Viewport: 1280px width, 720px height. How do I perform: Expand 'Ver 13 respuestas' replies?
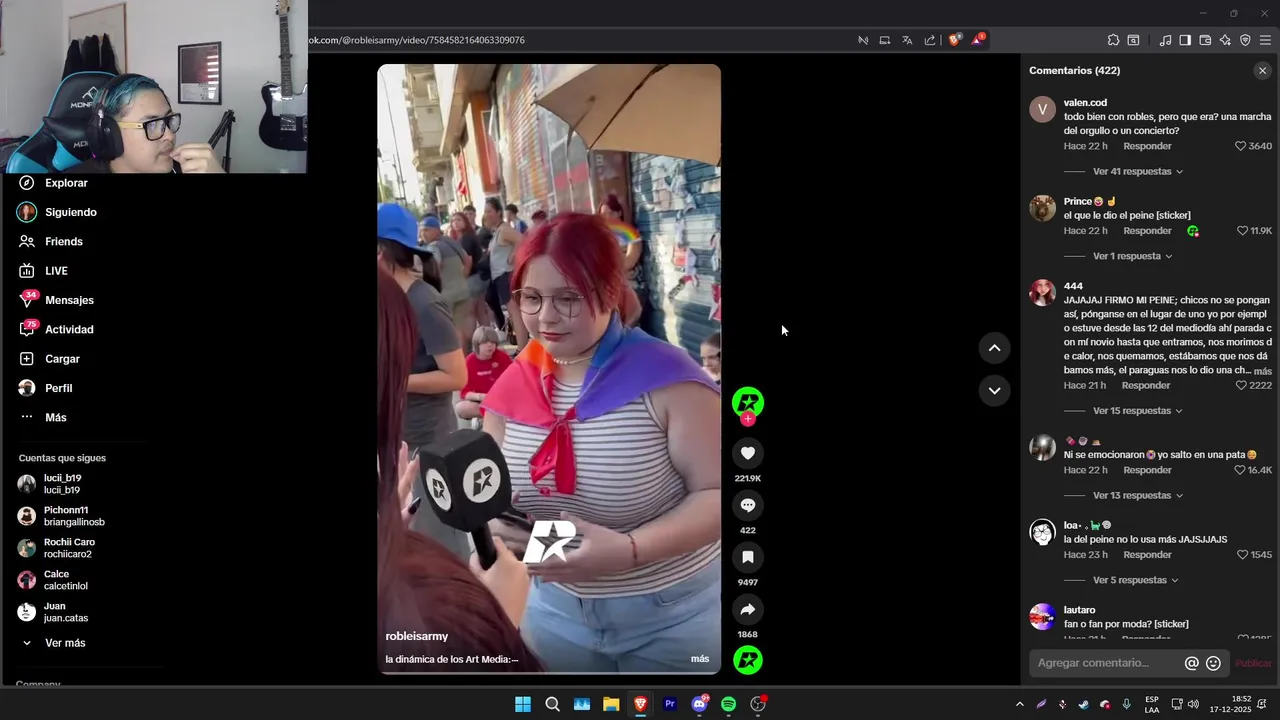[1138, 496]
